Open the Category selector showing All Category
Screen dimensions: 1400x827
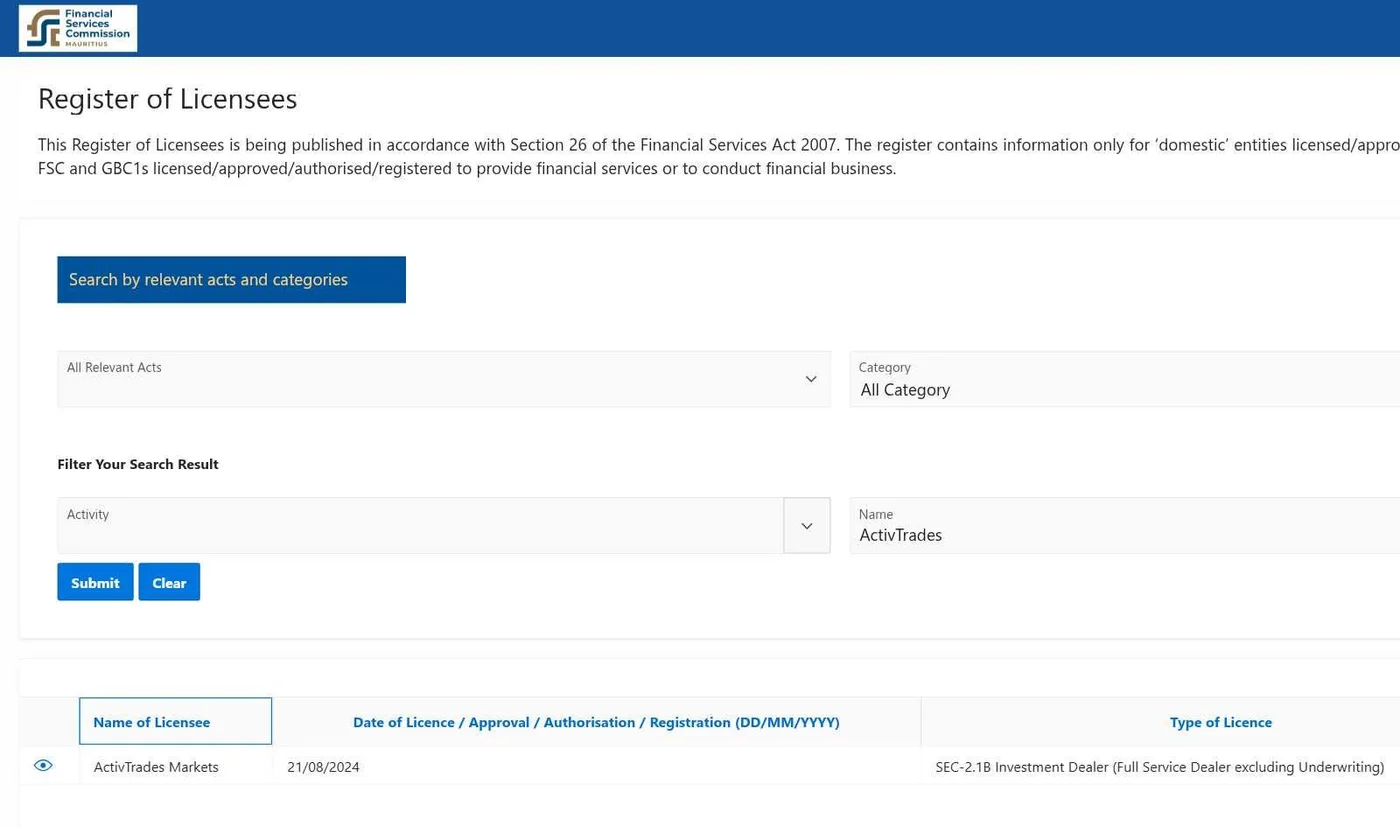point(1124,379)
